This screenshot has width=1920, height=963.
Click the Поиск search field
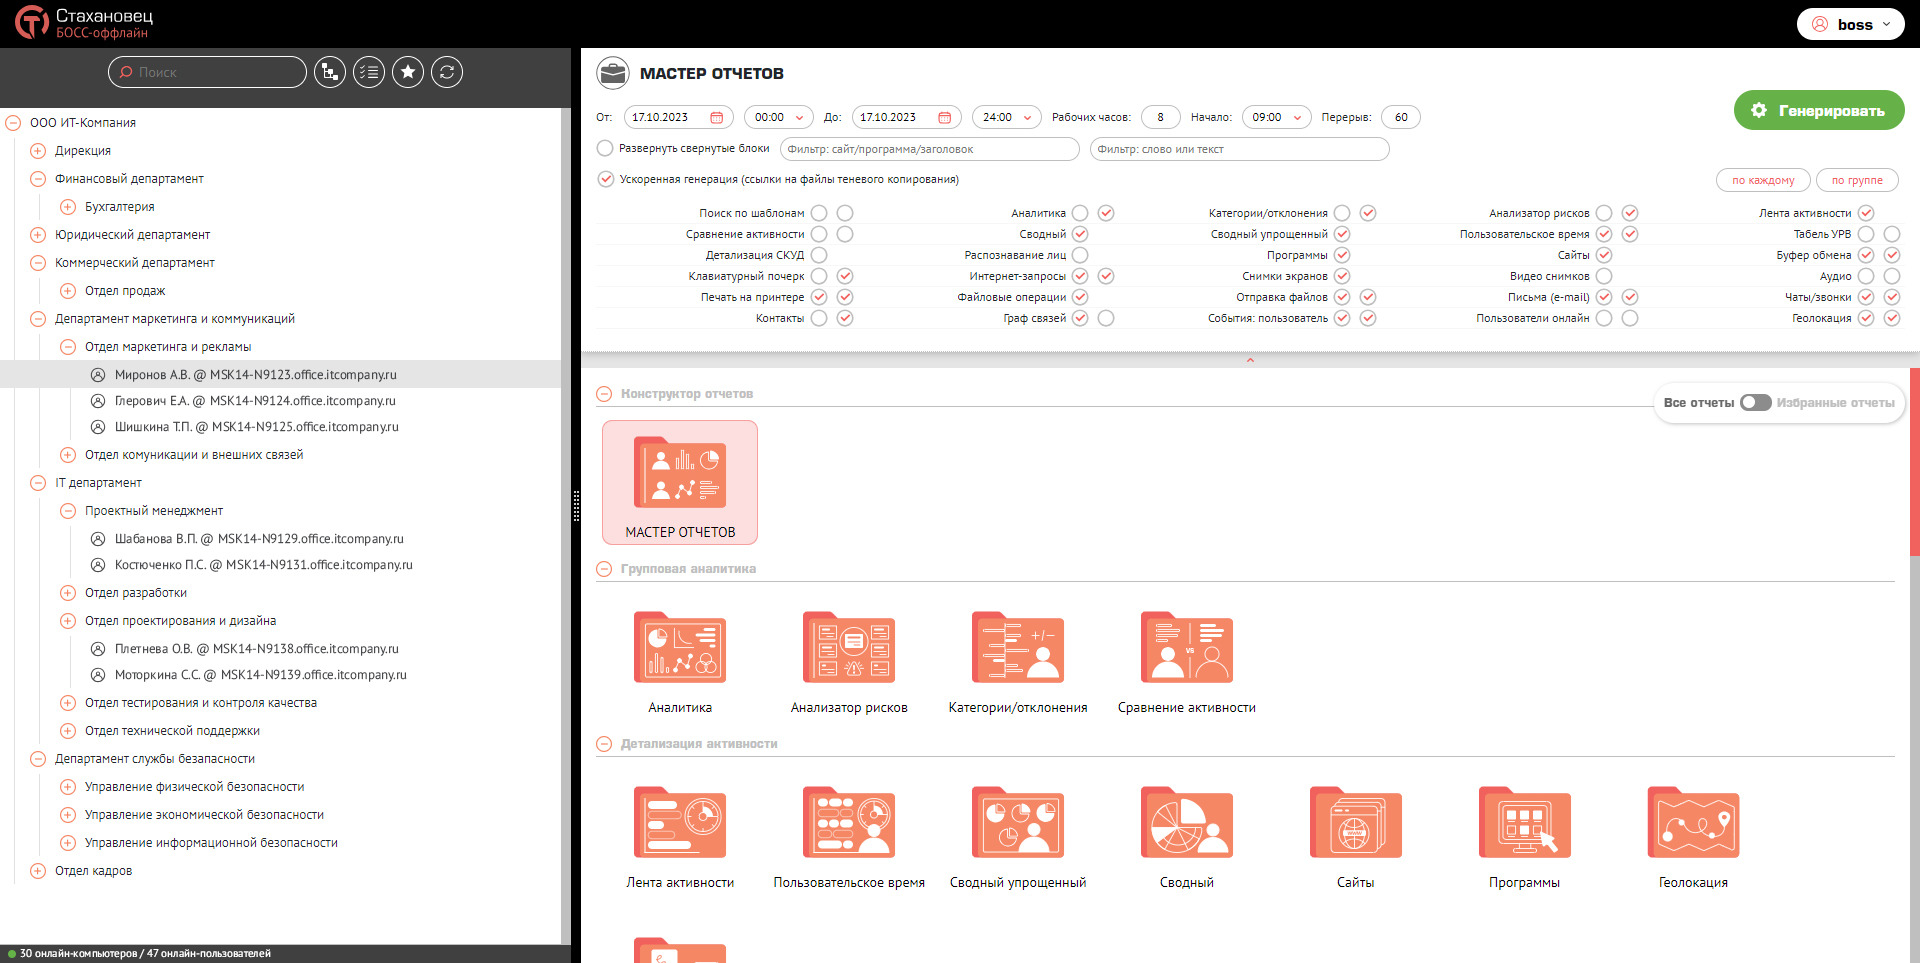207,72
